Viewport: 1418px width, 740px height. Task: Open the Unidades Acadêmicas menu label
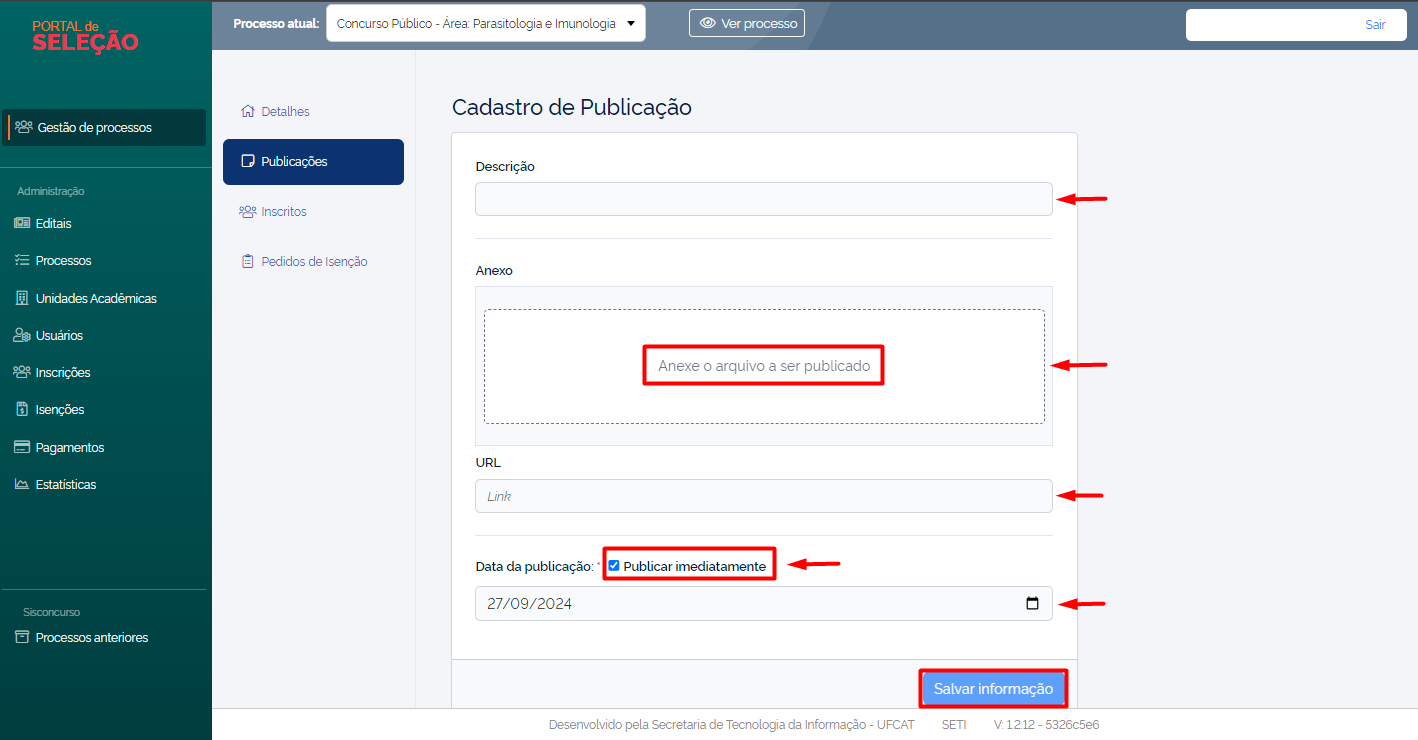96,298
